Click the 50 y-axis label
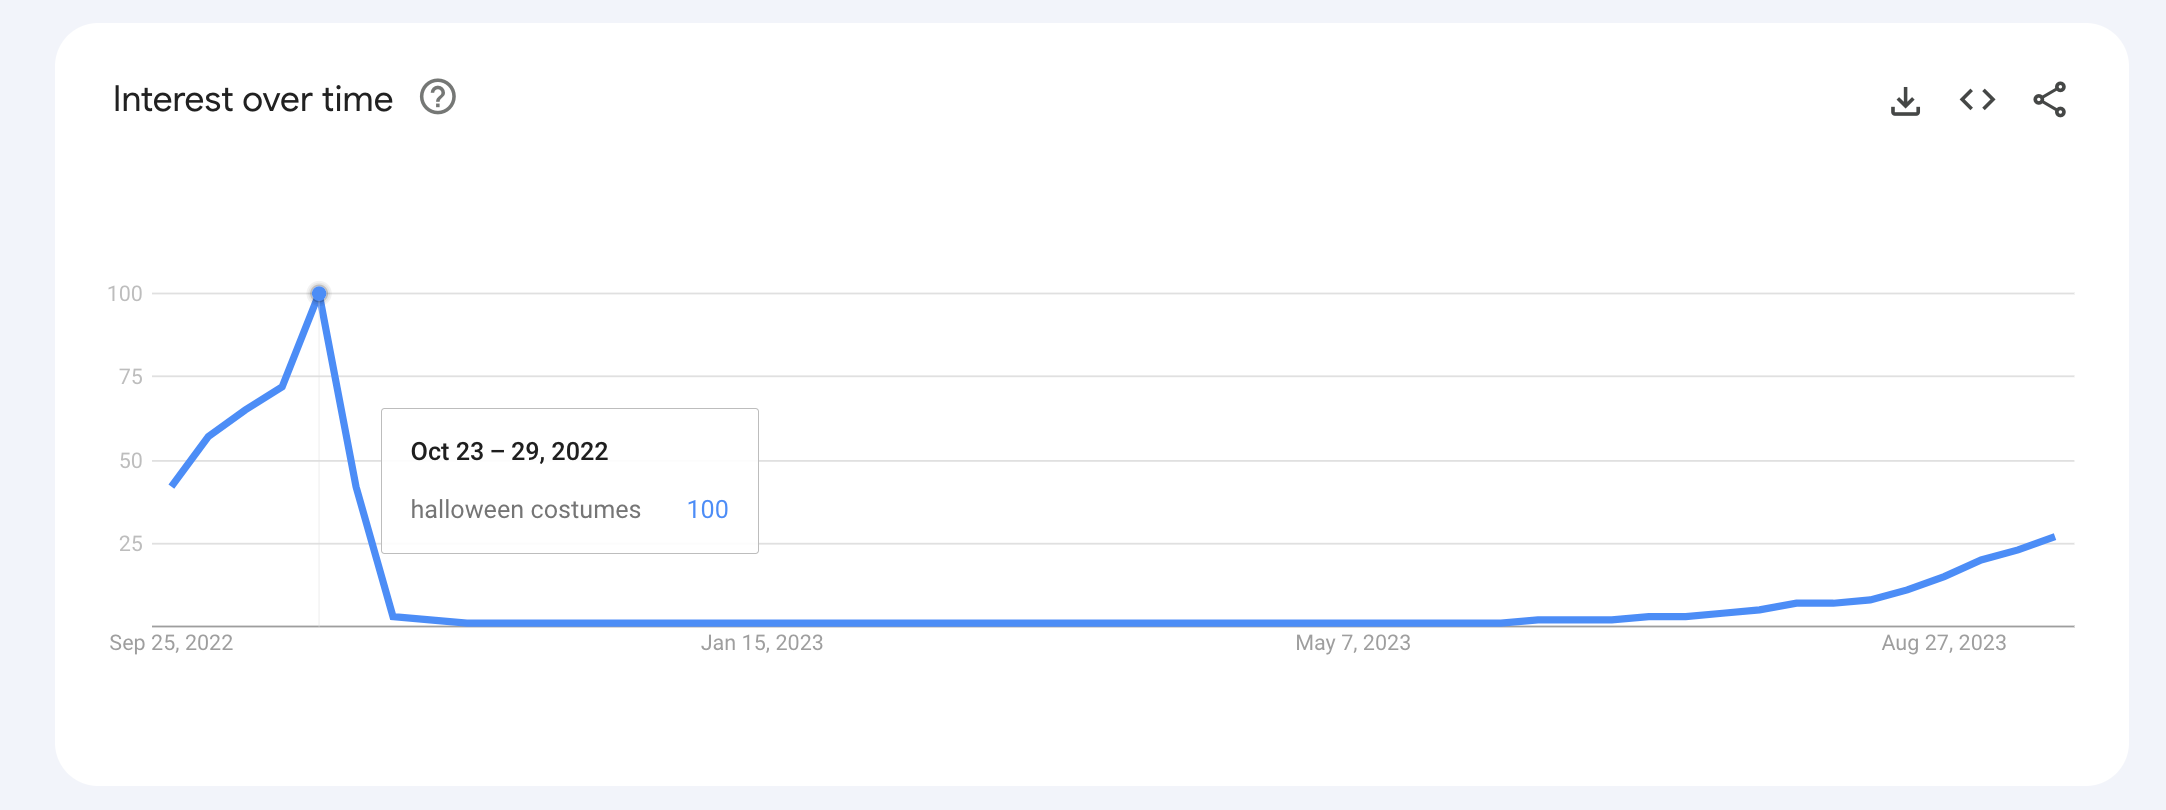This screenshot has width=2166, height=810. 131,461
